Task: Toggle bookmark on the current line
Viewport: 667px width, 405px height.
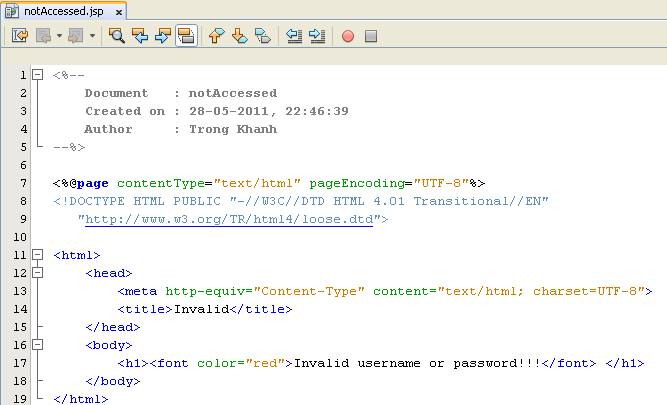Action: point(262,36)
